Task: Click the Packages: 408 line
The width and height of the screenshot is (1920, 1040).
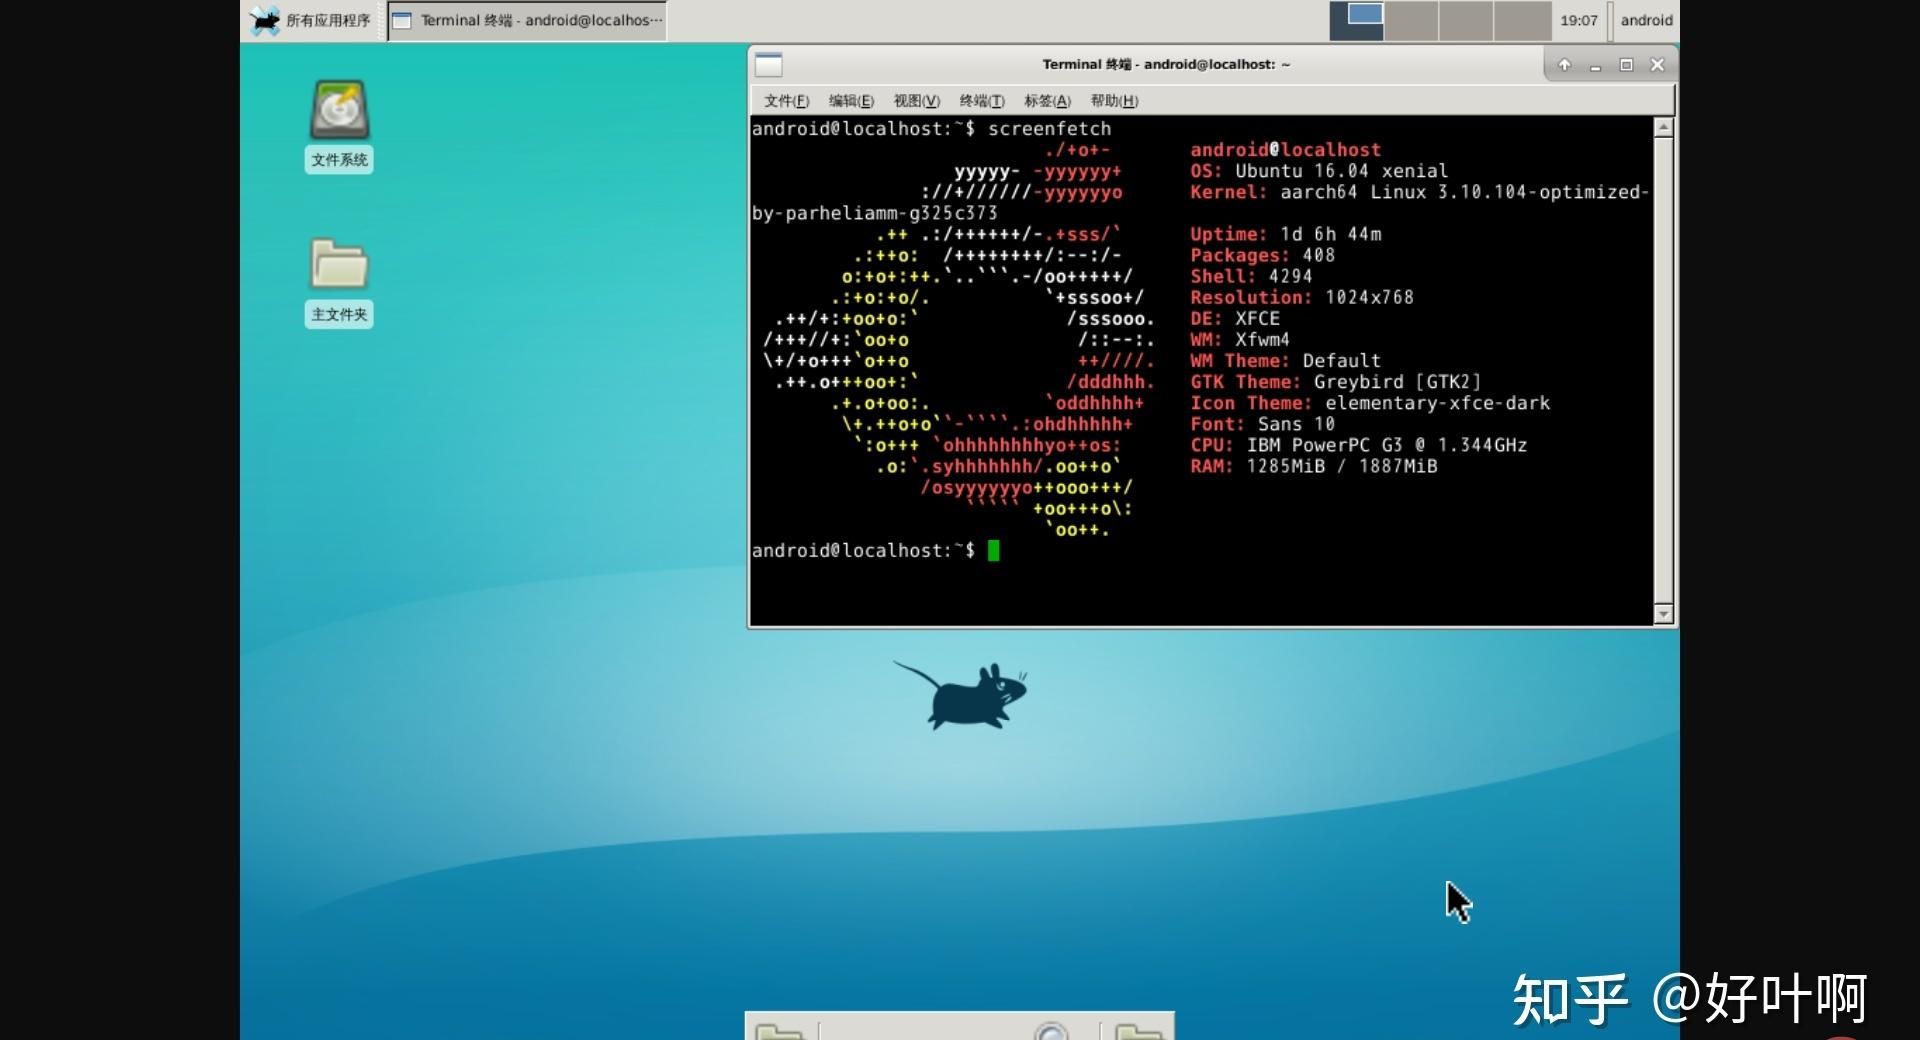Action: (1262, 255)
